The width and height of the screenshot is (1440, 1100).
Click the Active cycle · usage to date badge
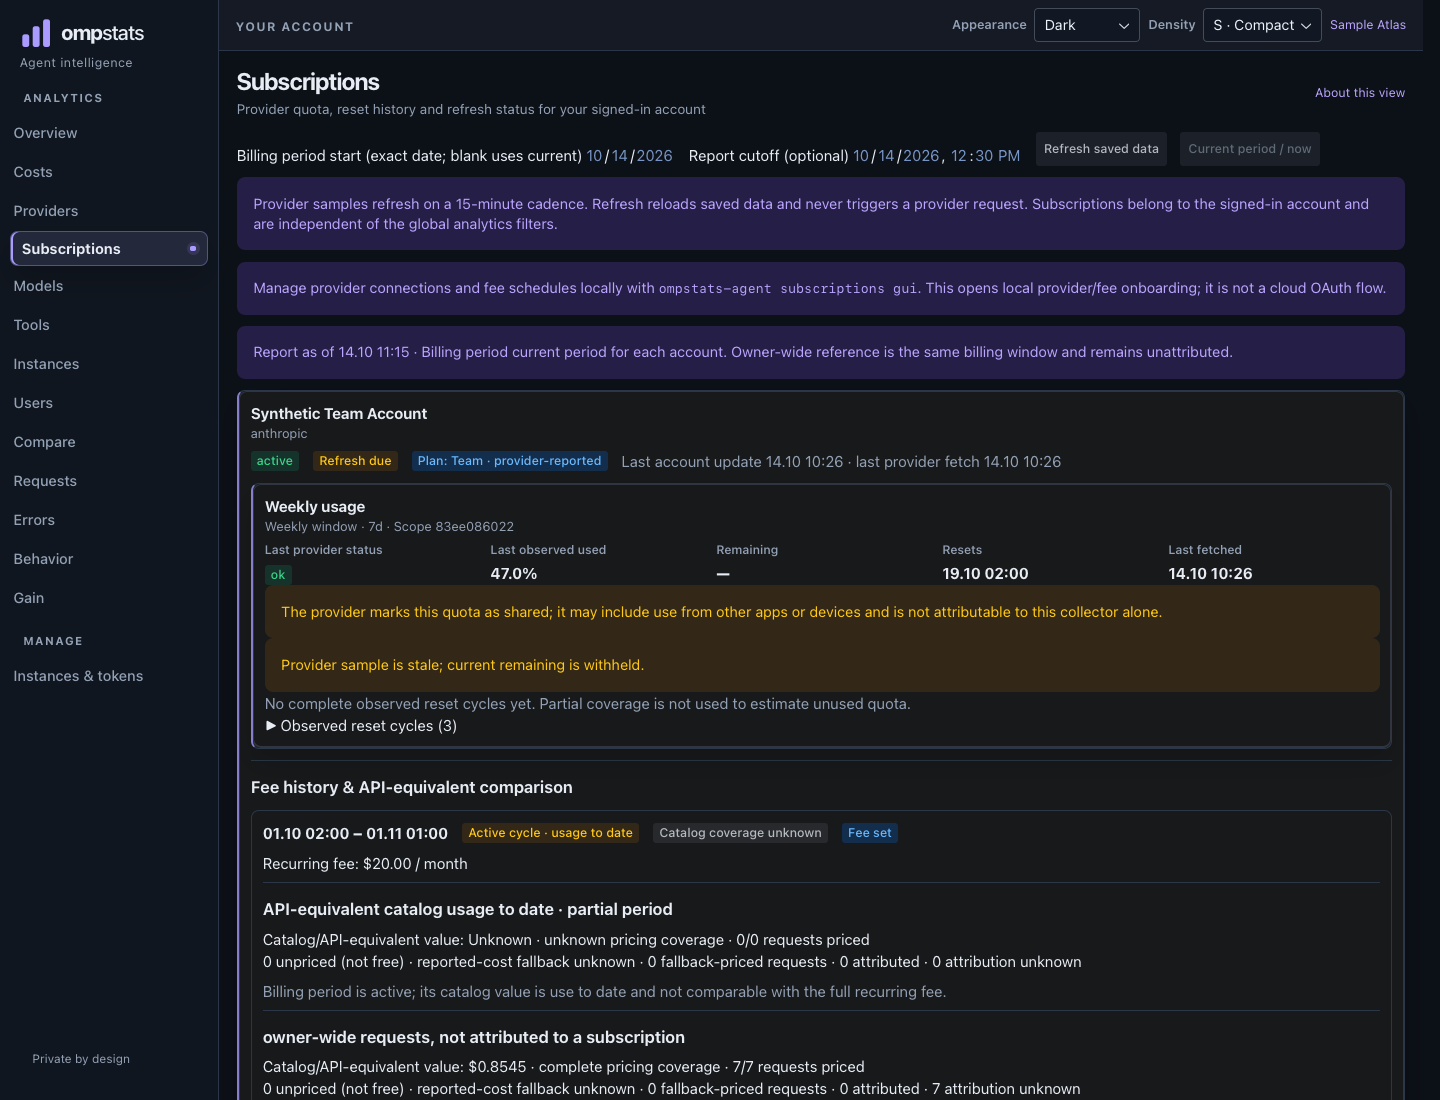pyautogui.click(x=550, y=833)
